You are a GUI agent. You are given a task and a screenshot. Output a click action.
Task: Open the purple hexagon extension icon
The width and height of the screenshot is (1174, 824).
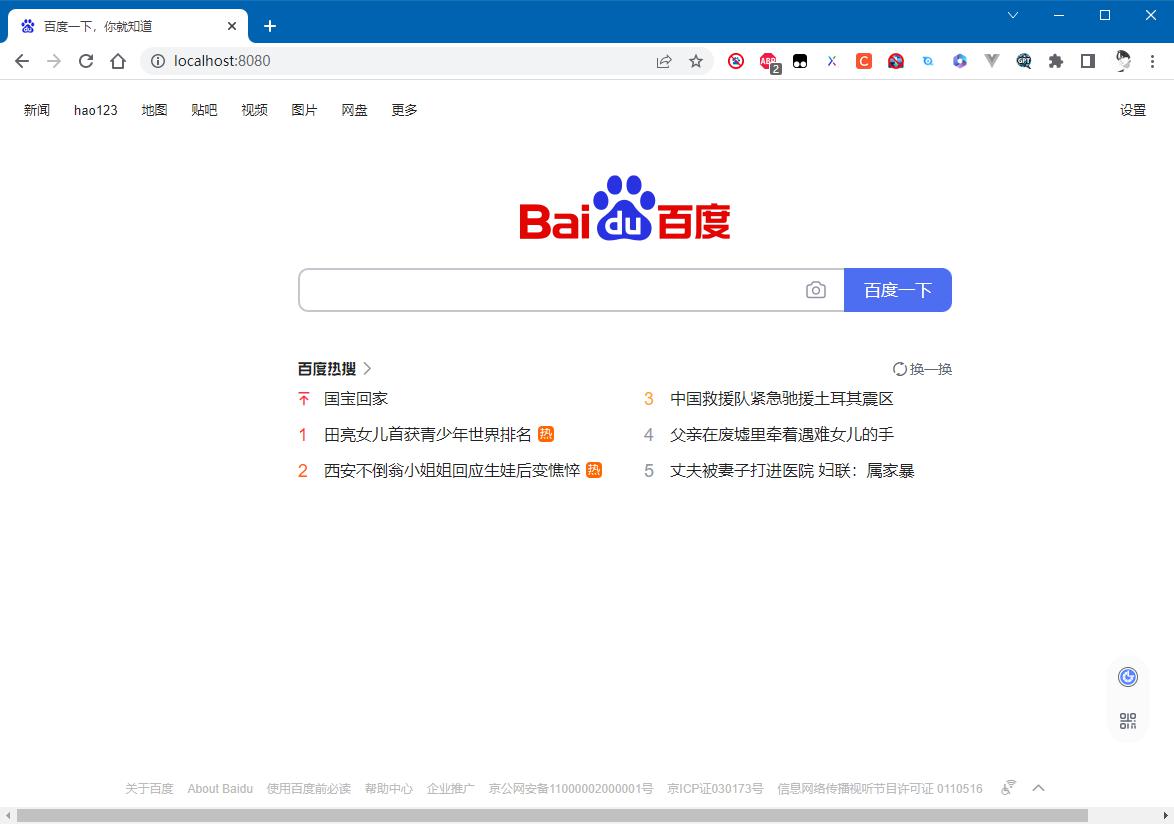pos(960,61)
